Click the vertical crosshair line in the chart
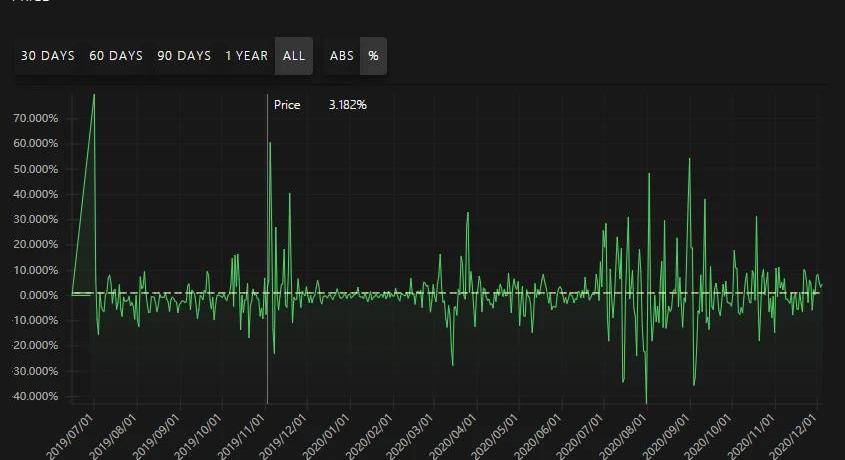845x460 pixels. coord(268,250)
